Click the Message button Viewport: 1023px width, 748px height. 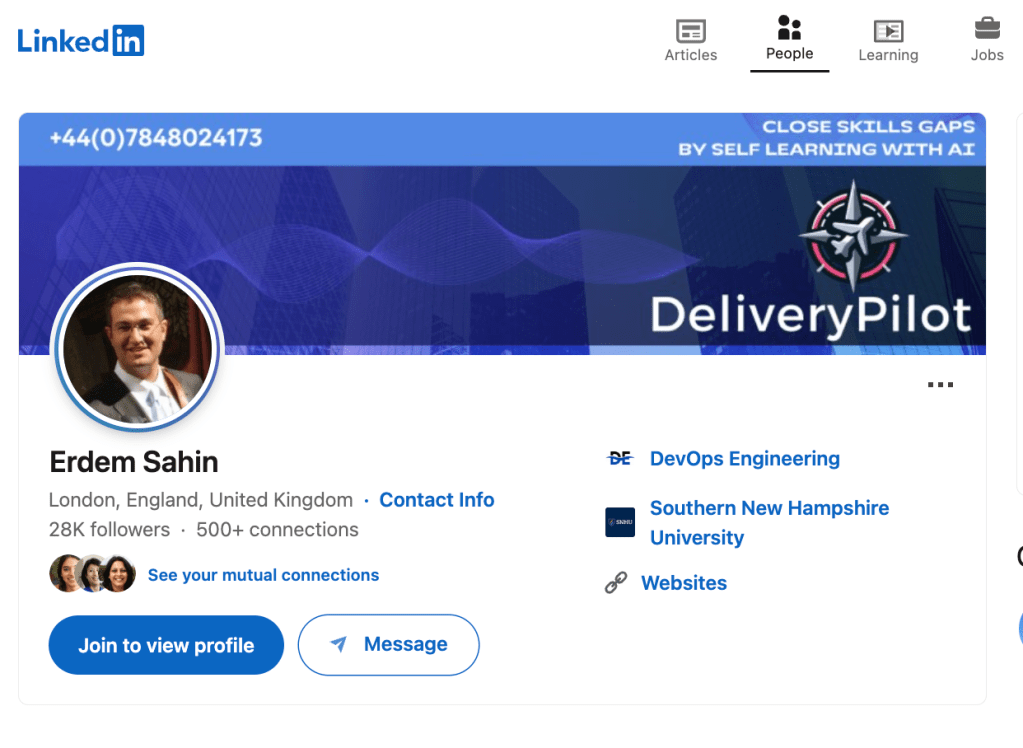389,645
